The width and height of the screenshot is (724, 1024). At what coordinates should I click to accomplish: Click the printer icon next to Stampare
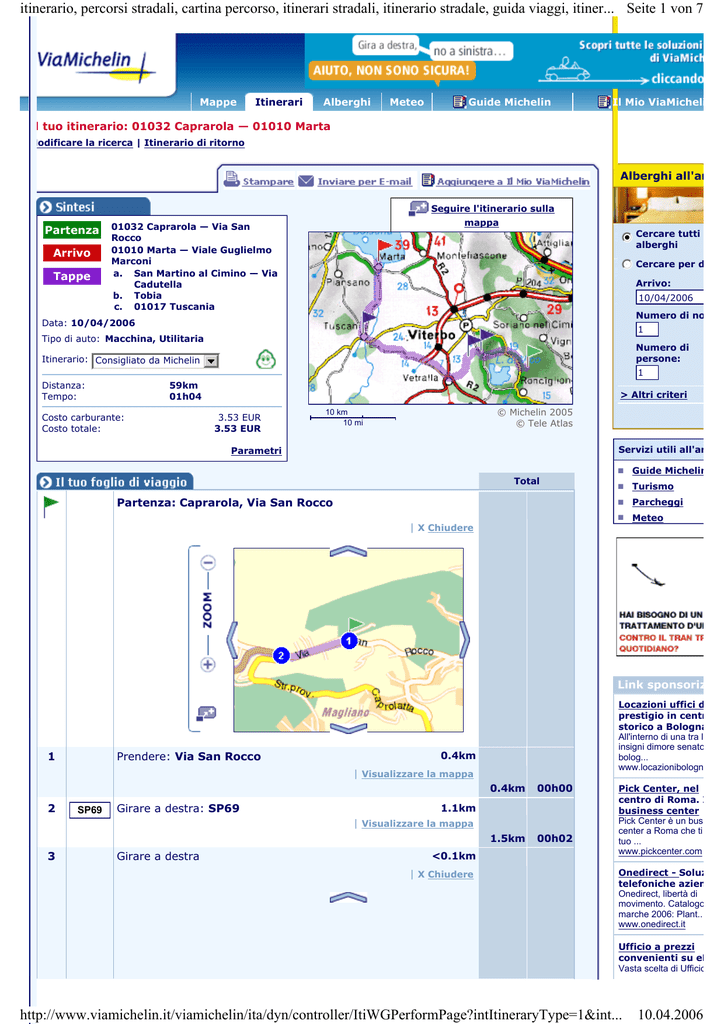click(231, 179)
